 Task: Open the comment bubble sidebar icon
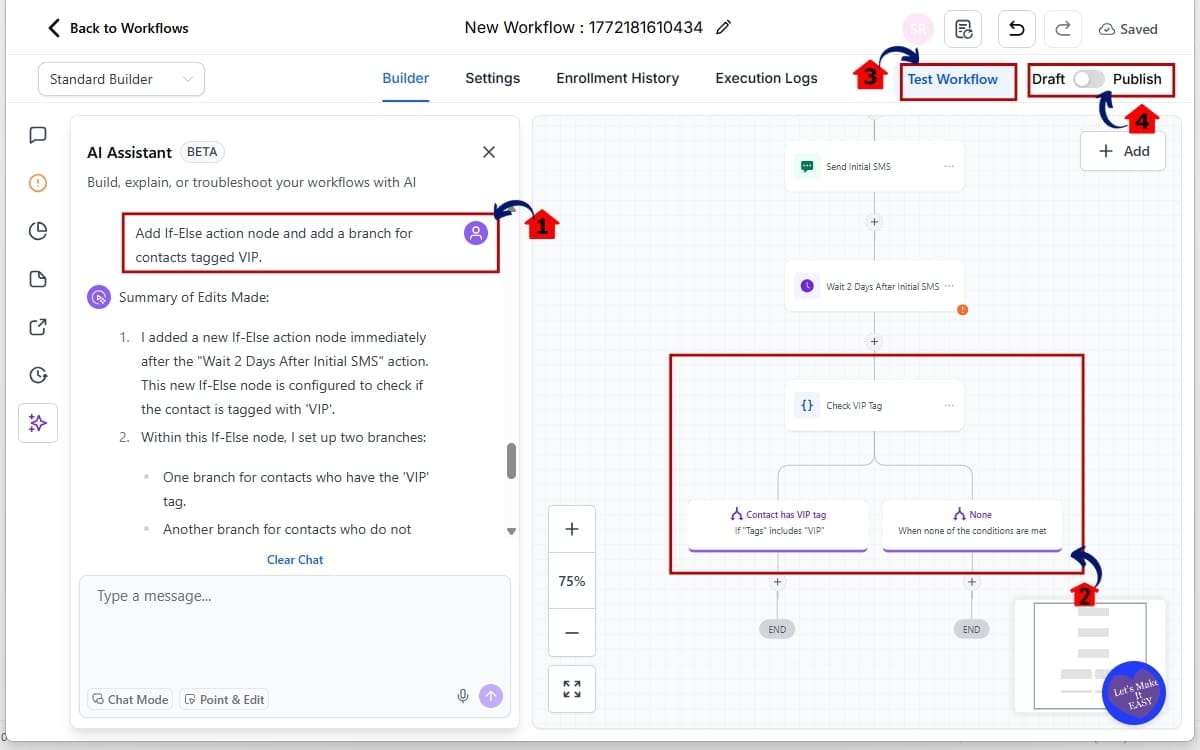pos(38,135)
